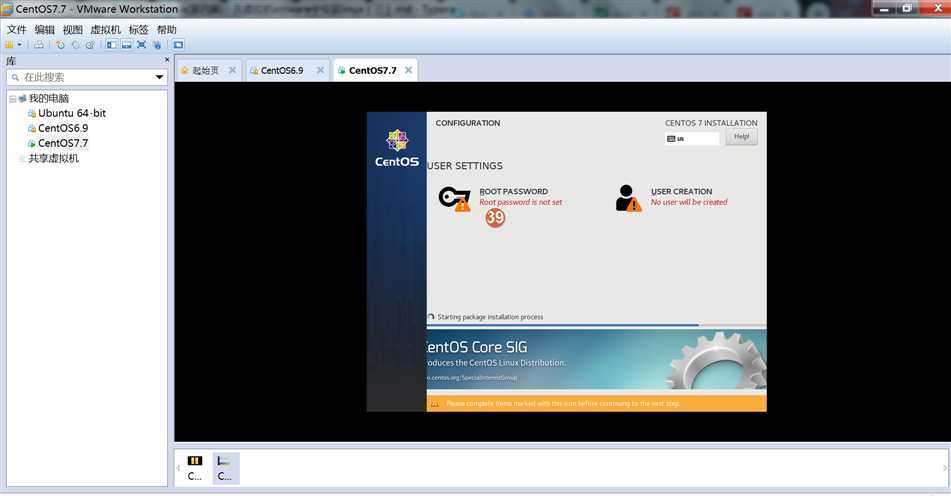
Task: Open the 标签 menu
Action: (138, 30)
